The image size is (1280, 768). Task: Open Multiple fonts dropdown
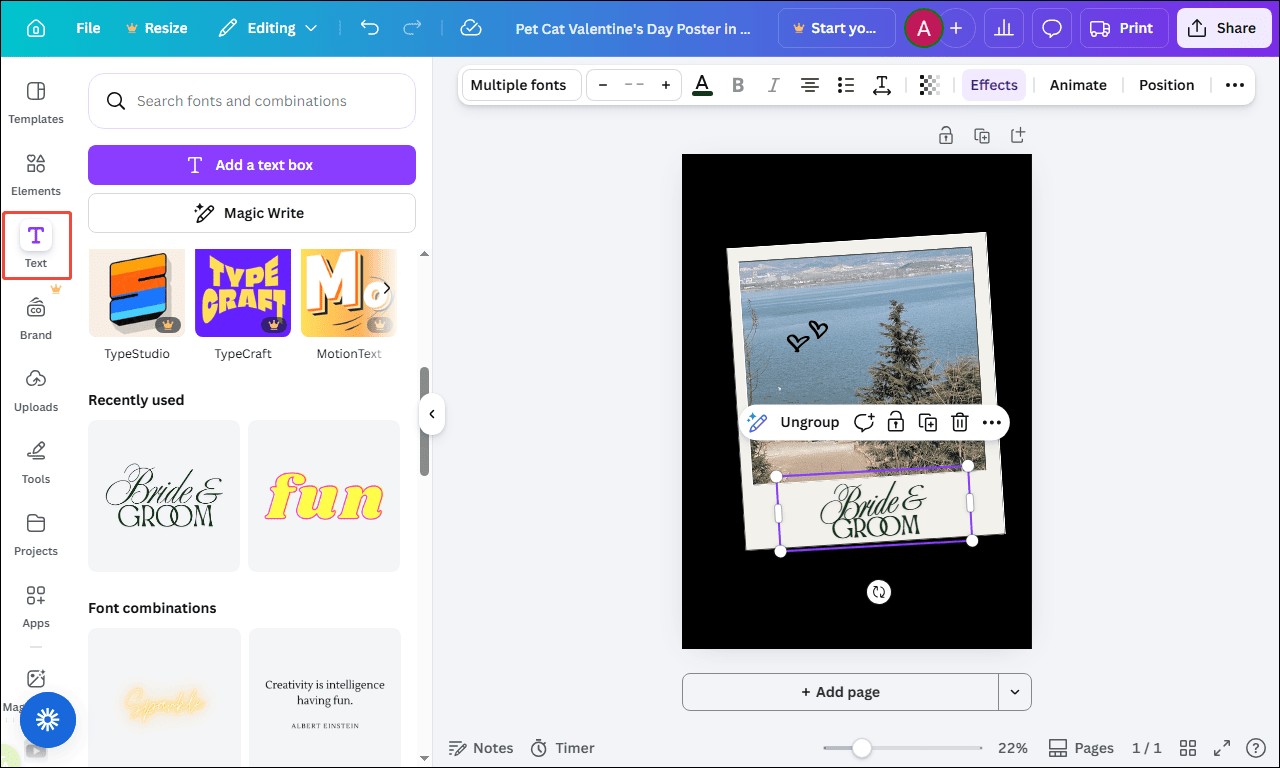(x=520, y=85)
